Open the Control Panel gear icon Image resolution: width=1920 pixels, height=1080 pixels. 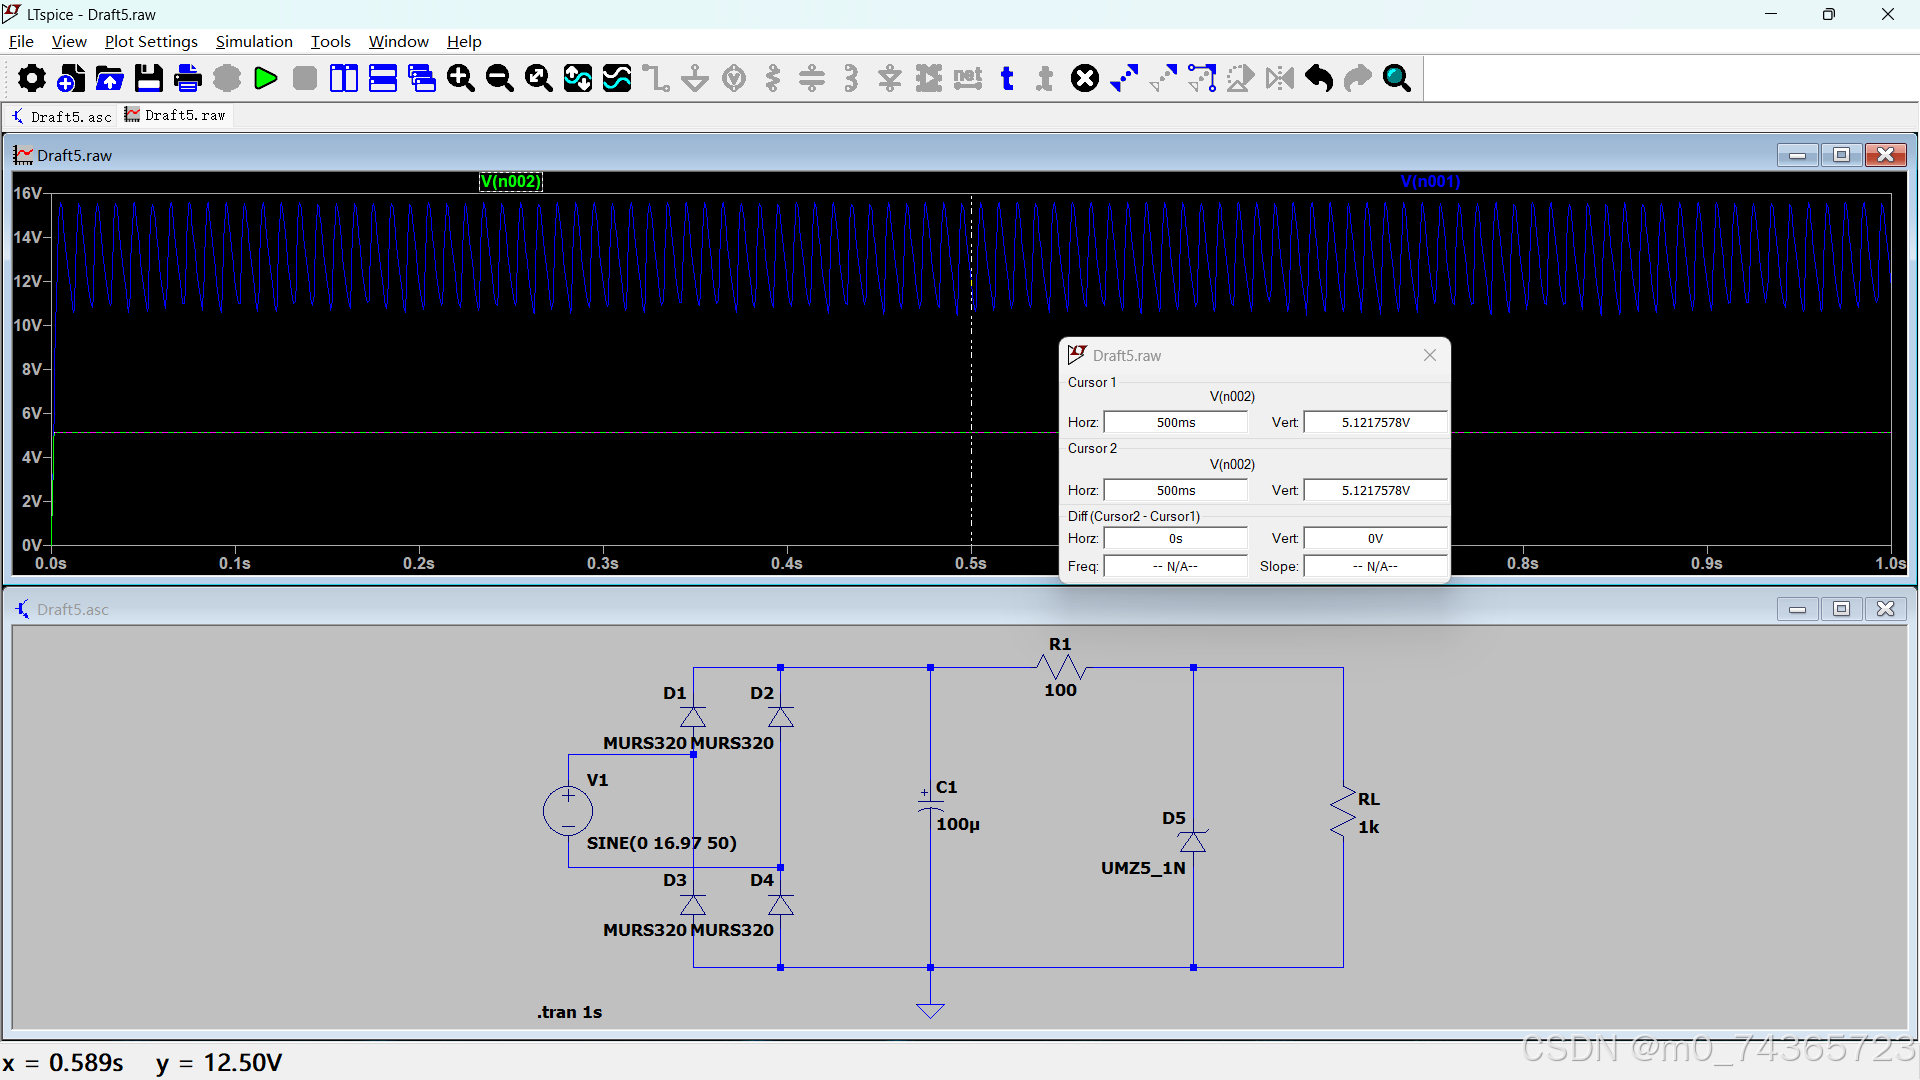pos(32,78)
